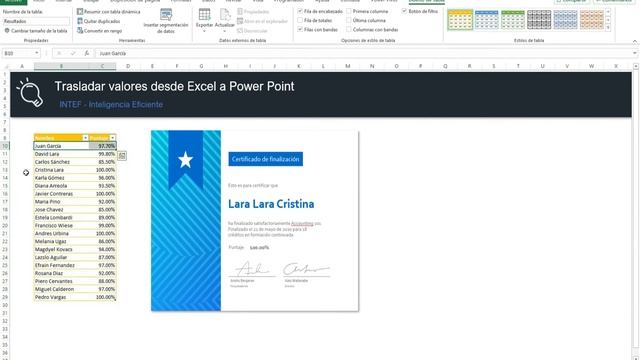Viewport: 640px width, 360px height.
Task: Select cell Estela Lombardi
Action: [x=61, y=218]
